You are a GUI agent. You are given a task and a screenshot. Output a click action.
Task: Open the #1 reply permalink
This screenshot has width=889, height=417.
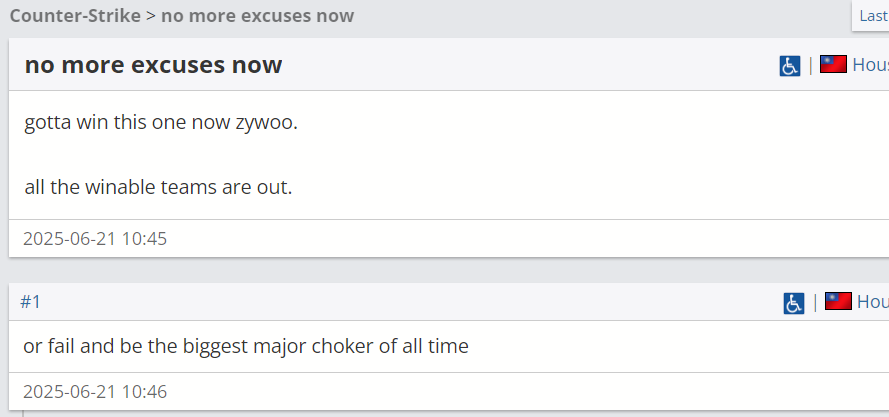click(31, 302)
